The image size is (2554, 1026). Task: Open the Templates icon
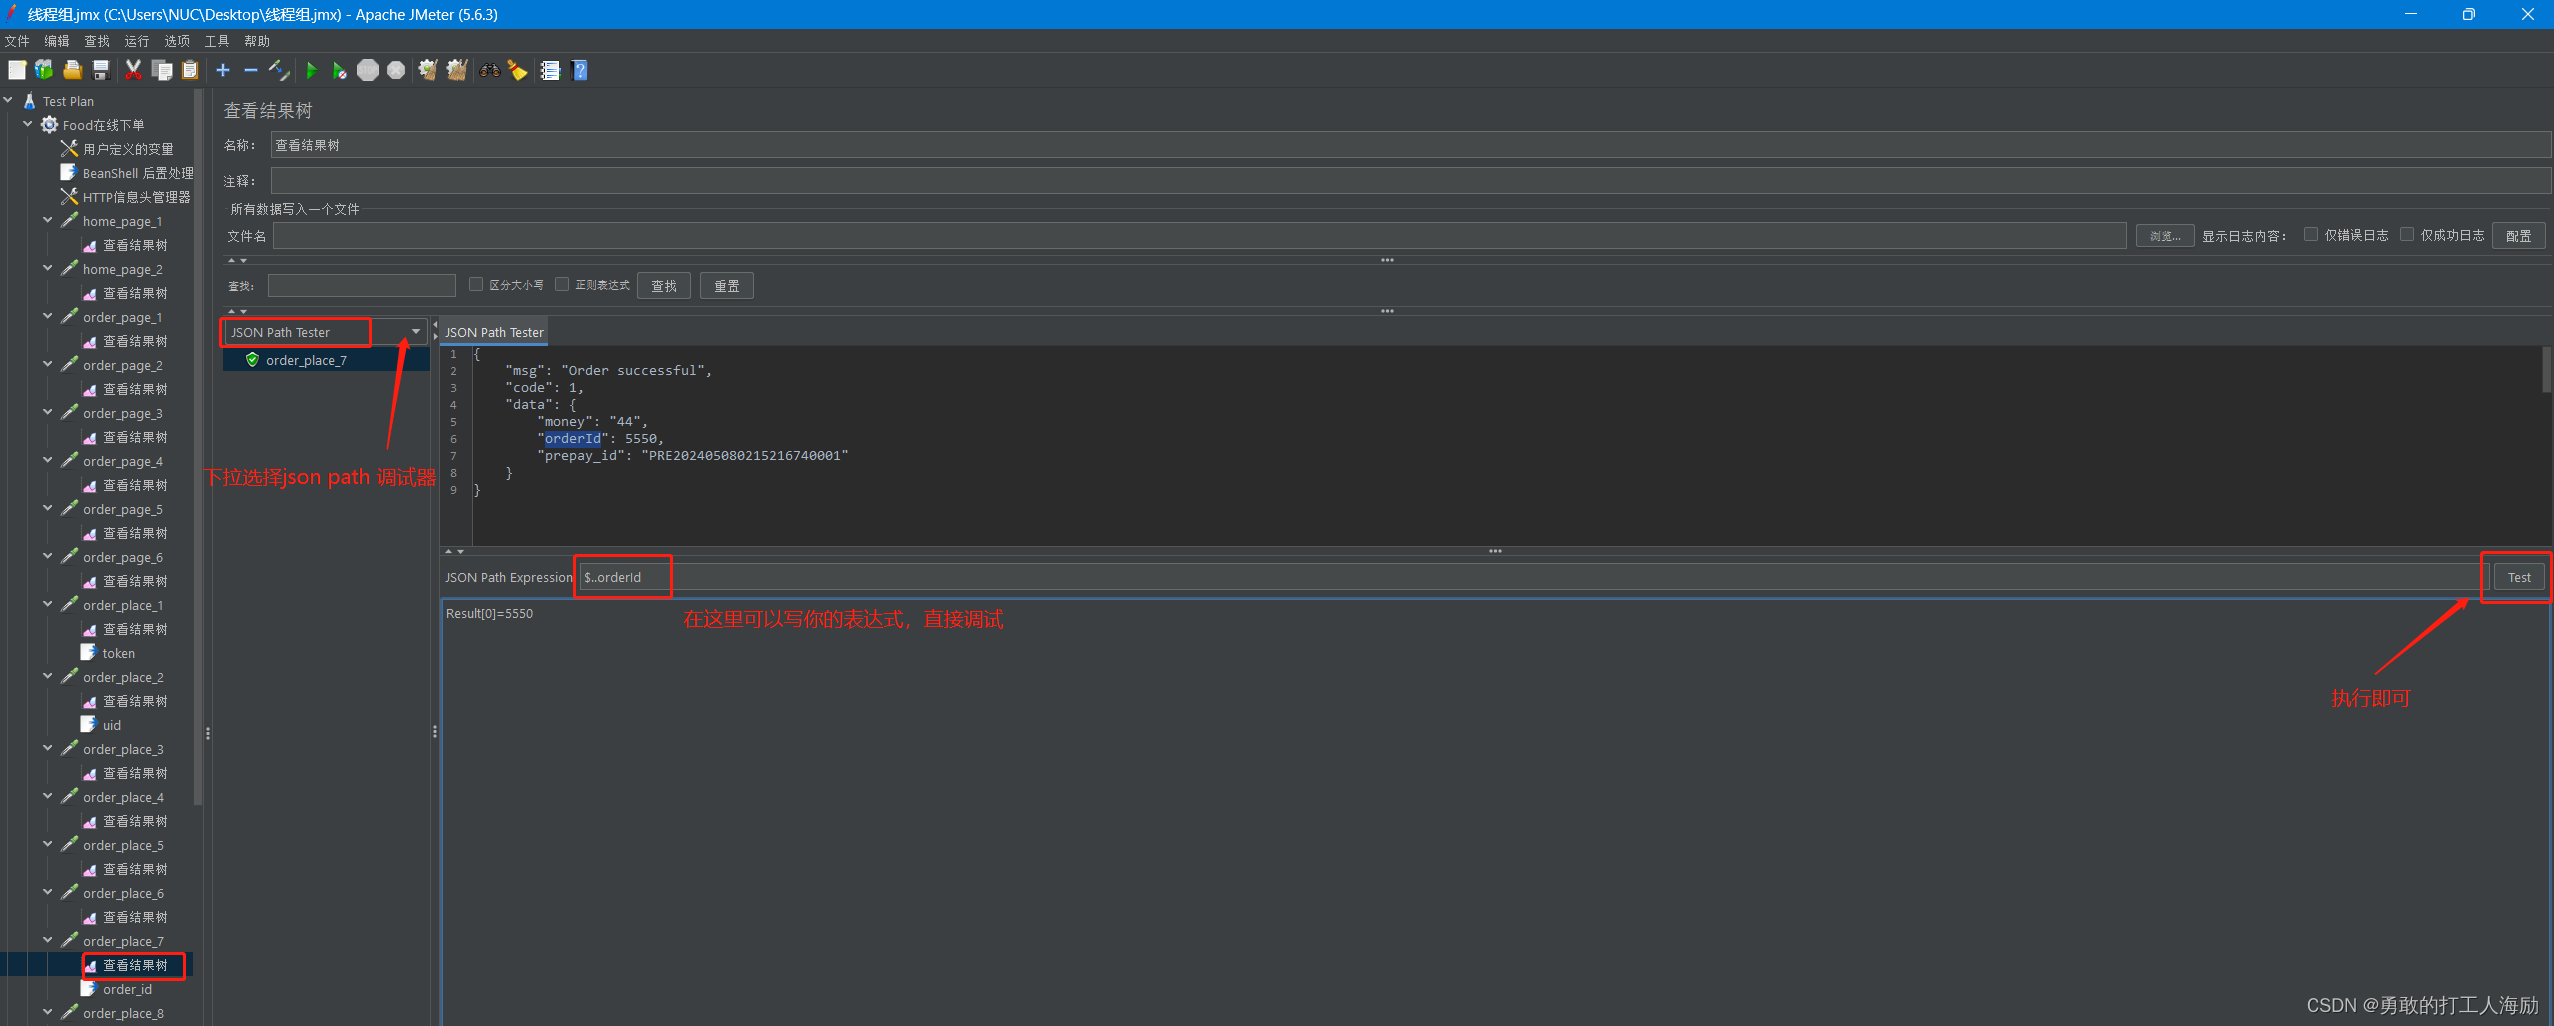click(44, 70)
